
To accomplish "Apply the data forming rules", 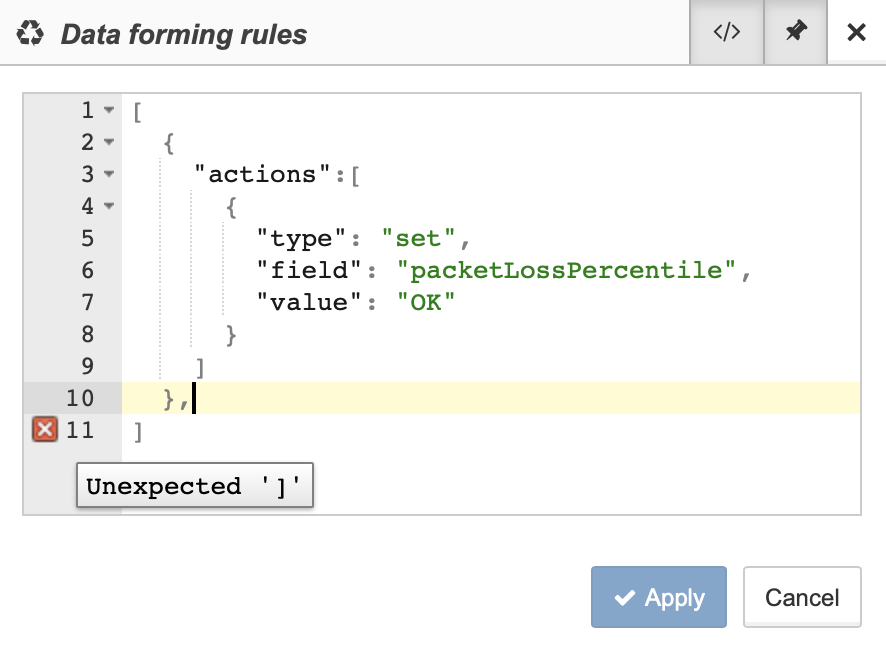I will [659, 597].
